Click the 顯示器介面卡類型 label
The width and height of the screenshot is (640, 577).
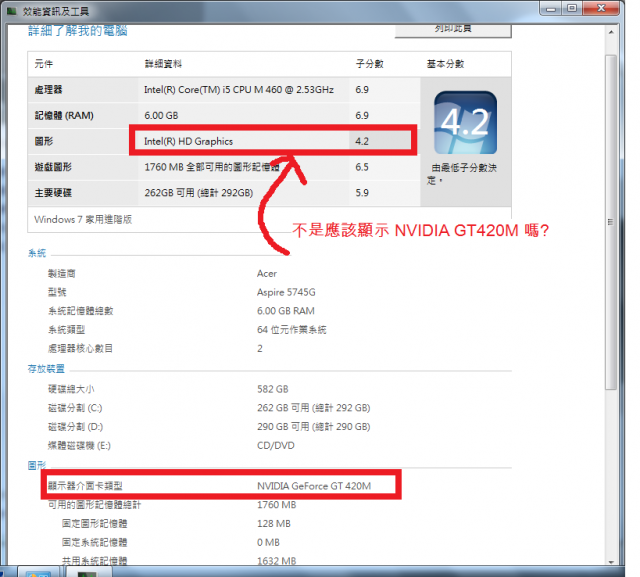click(x=85, y=486)
